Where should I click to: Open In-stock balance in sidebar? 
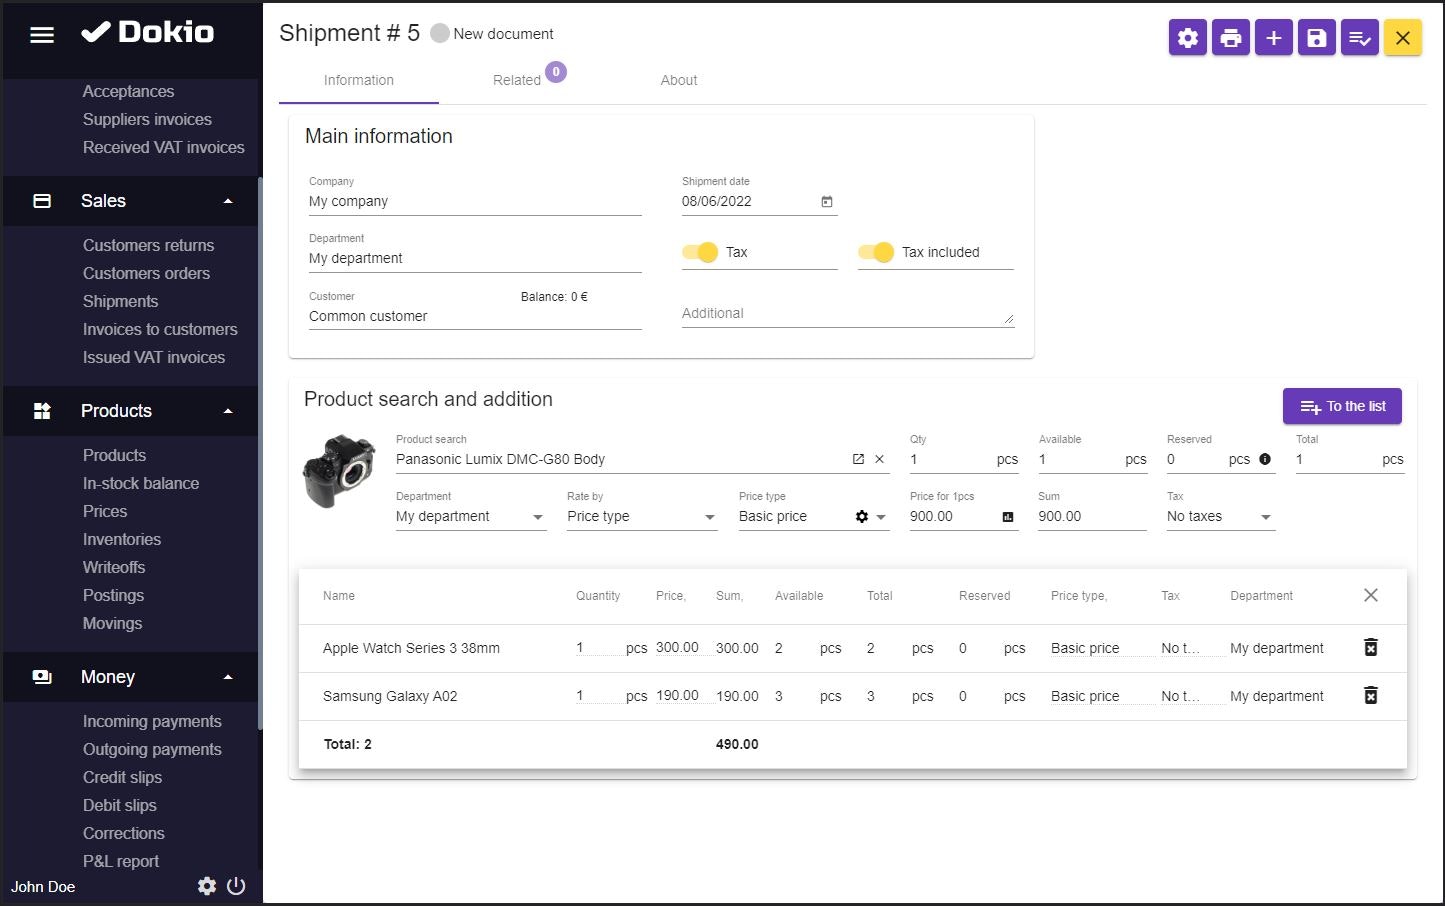[141, 483]
